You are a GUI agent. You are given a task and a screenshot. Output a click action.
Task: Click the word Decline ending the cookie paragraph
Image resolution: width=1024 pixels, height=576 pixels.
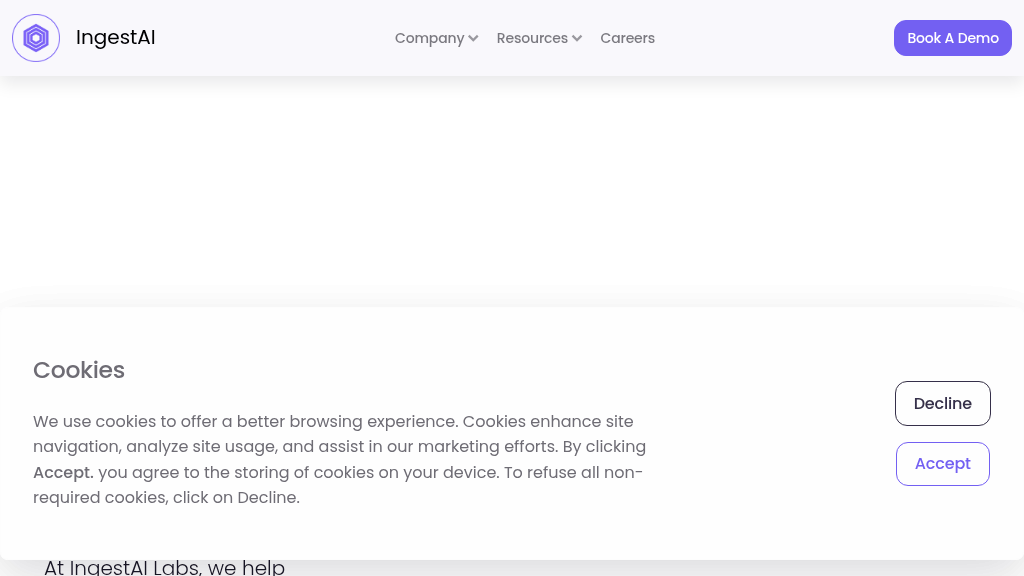click(266, 498)
